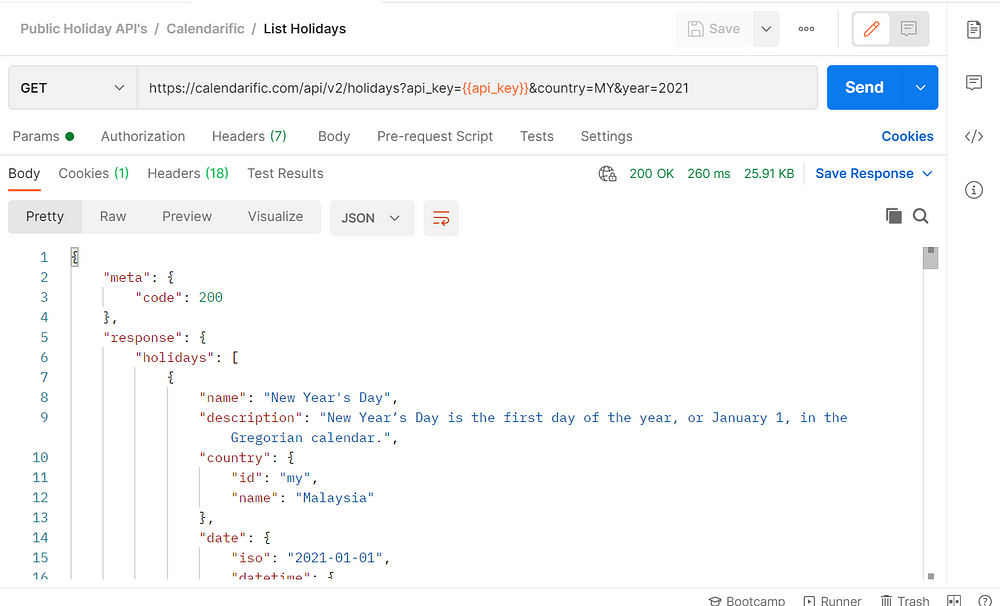Open the Cookies link
1000x606 pixels.
pos(907,136)
